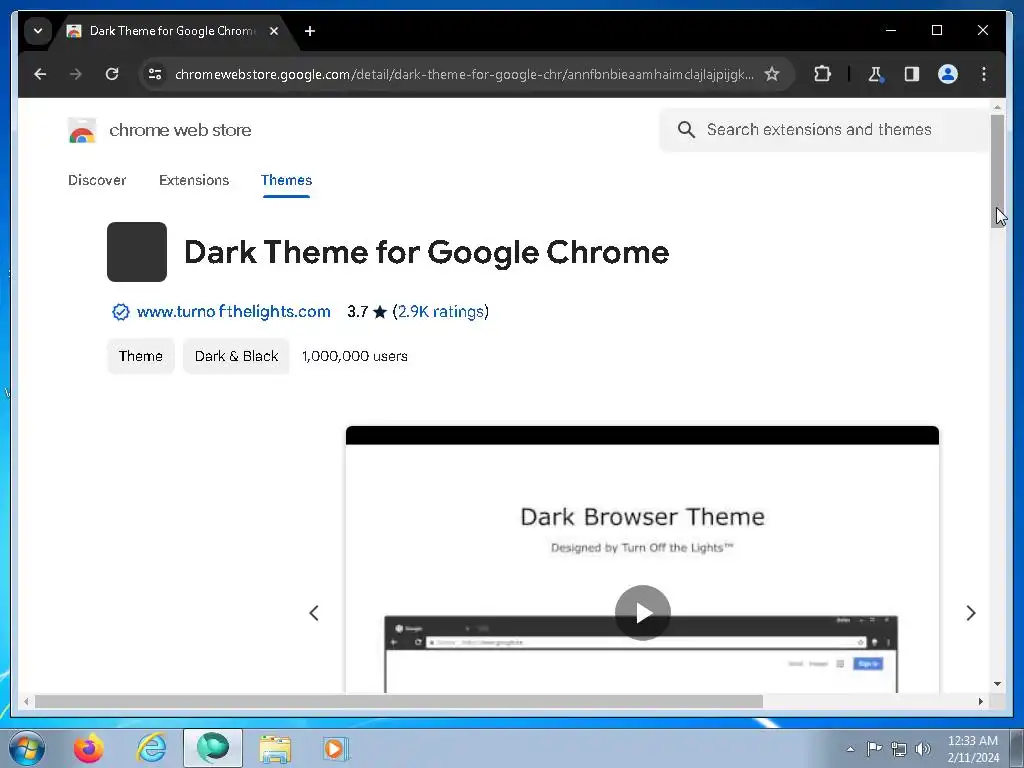This screenshot has width=1024, height=768.
Task: Click the dark theme square icon
Action: pos(136,252)
